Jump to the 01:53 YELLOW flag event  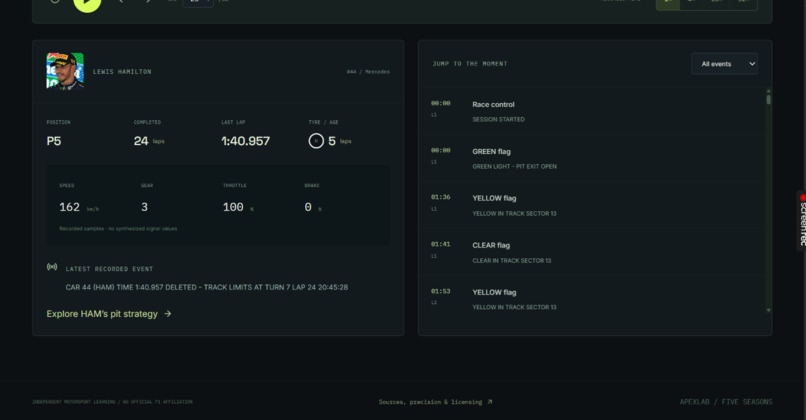click(x=593, y=299)
